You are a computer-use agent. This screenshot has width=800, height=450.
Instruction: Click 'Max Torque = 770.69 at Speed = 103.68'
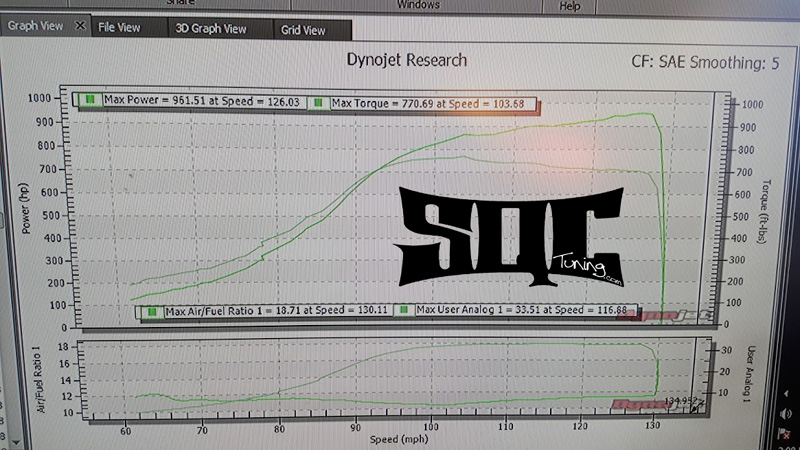pos(428,104)
